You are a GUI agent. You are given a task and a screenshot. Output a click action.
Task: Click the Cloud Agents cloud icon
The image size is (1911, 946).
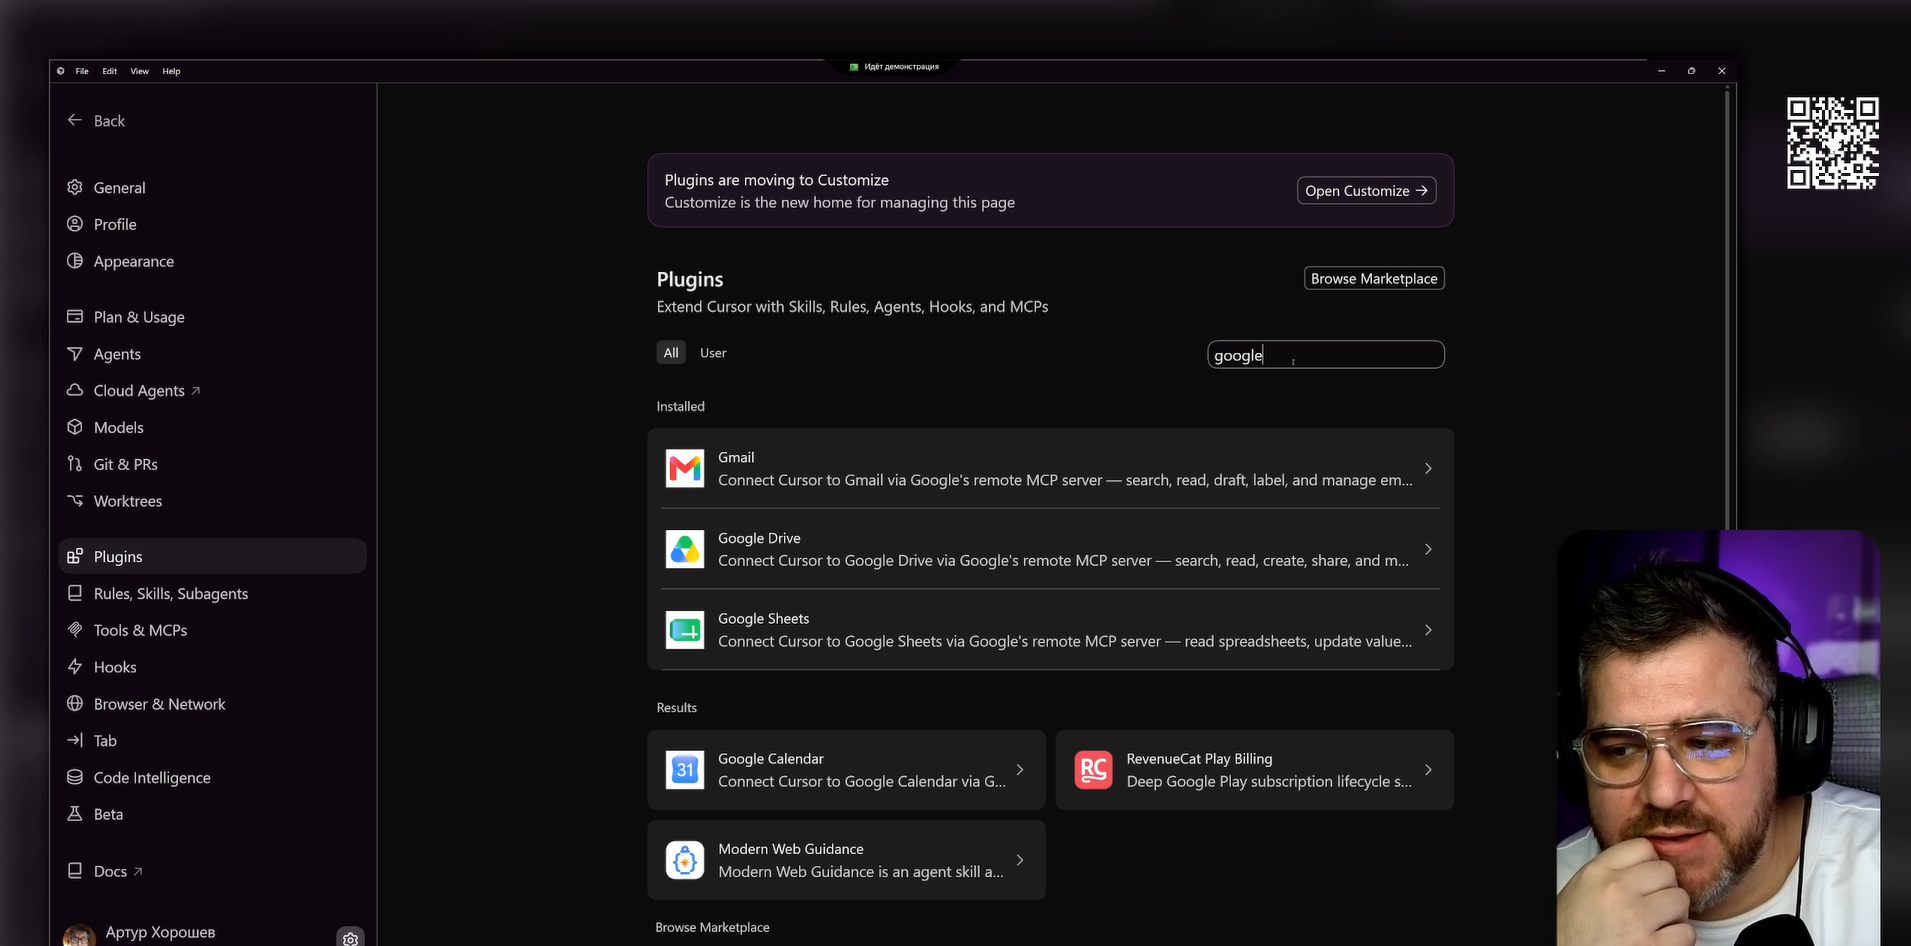click(75, 390)
